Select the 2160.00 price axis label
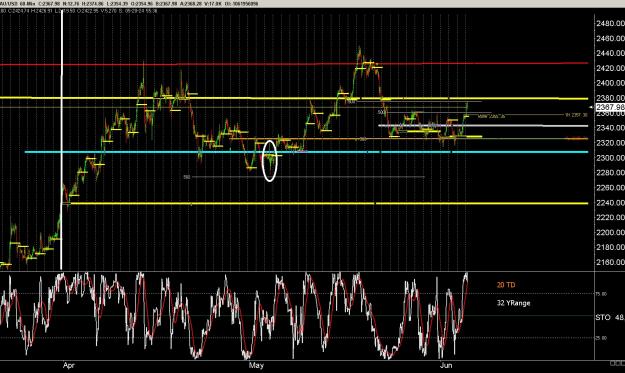This screenshot has width=625, height=373. click(x=610, y=263)
